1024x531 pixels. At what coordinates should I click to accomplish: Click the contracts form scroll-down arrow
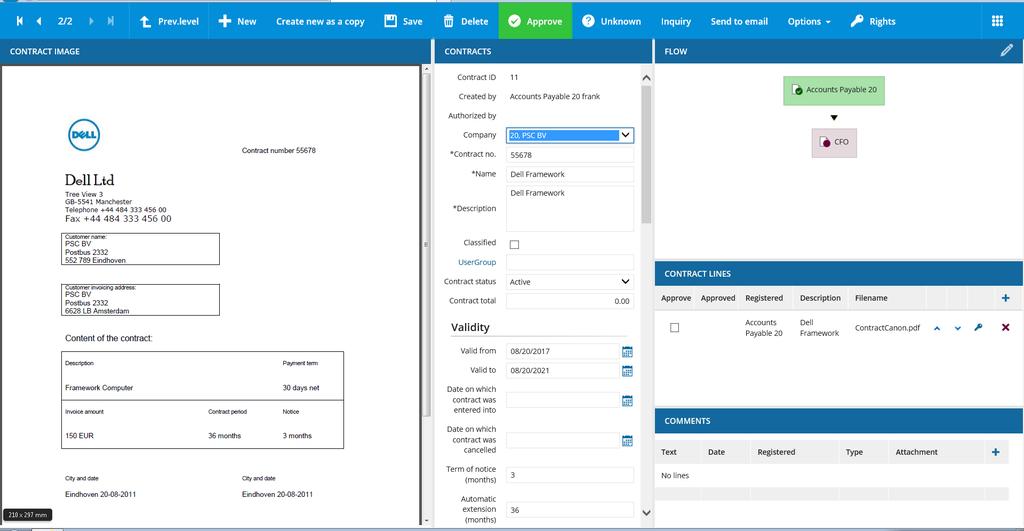[x=646, y=513]
